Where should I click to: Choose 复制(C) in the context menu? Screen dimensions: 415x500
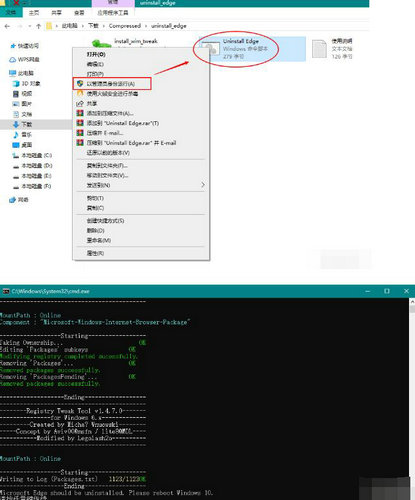point(141,208)
